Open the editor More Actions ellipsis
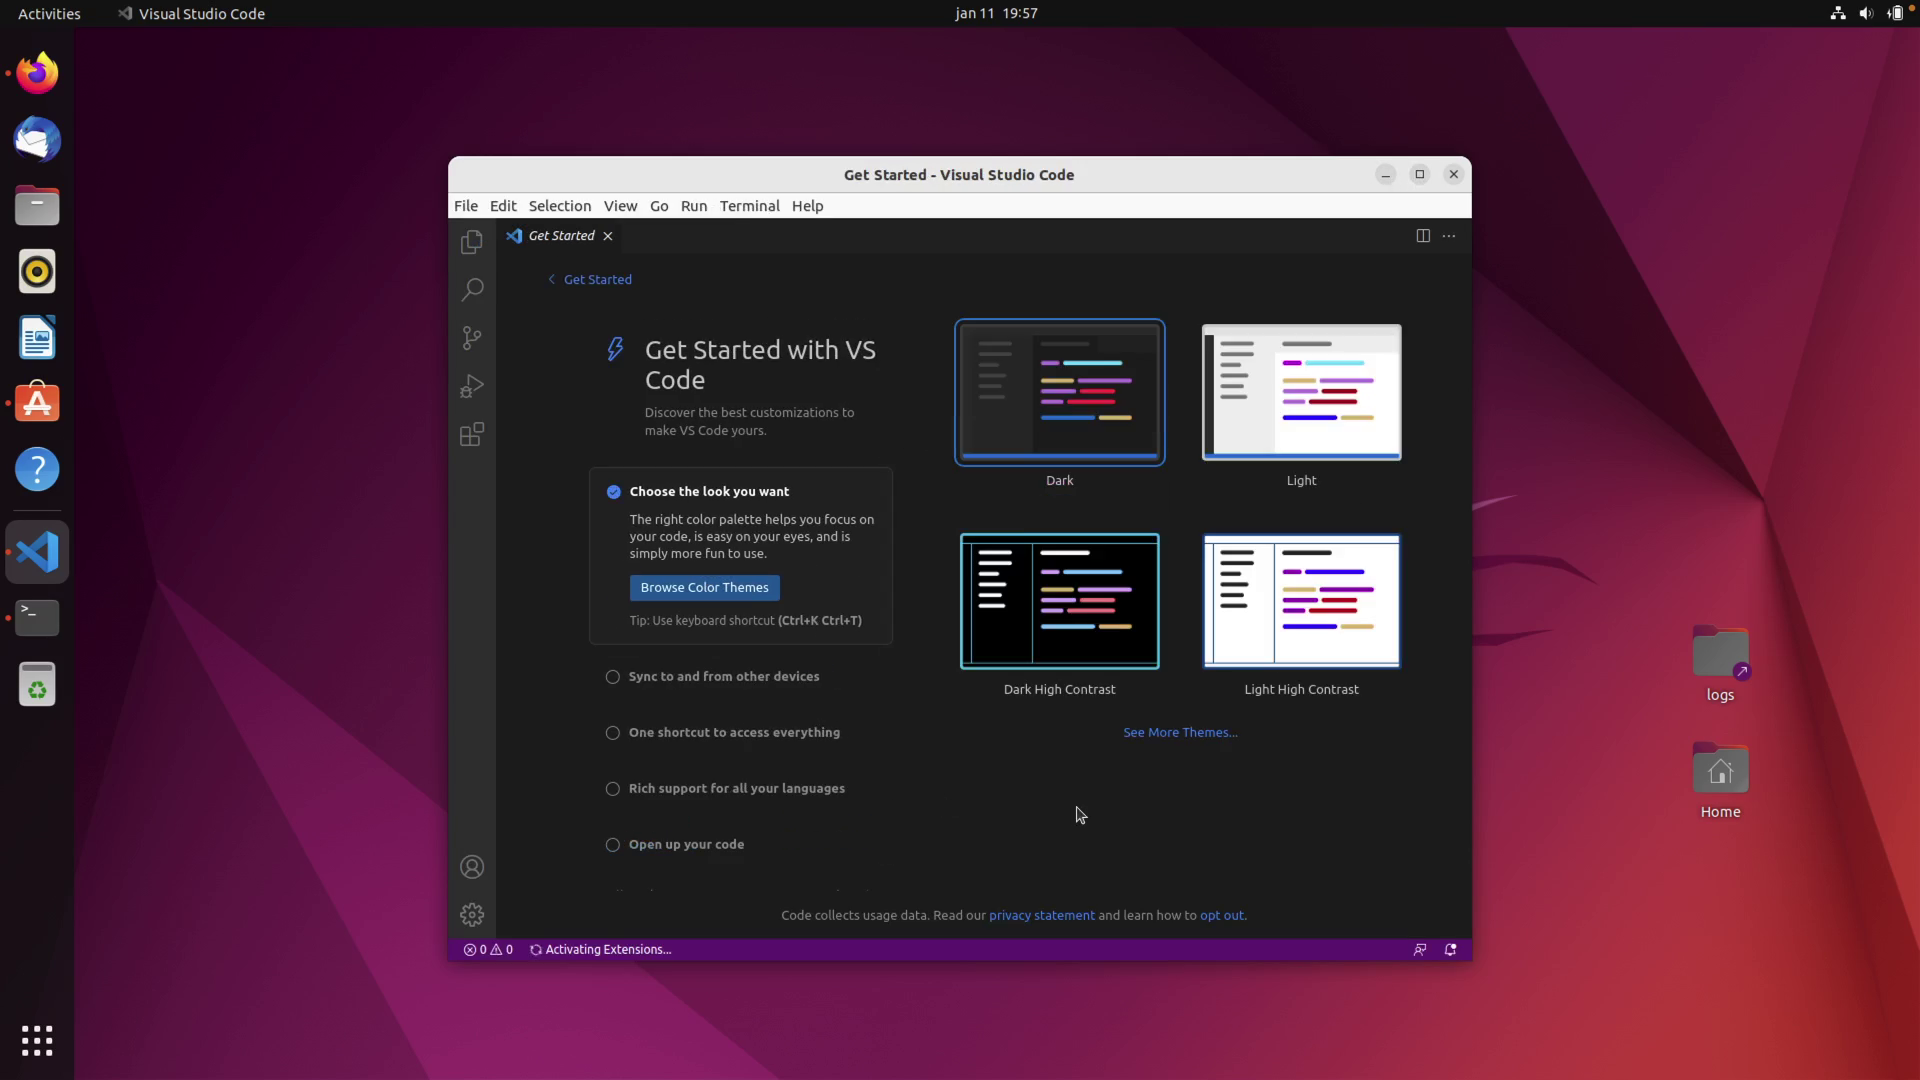The height and width of the screenshot is (1080, 1920). [x=1449, y=236]
